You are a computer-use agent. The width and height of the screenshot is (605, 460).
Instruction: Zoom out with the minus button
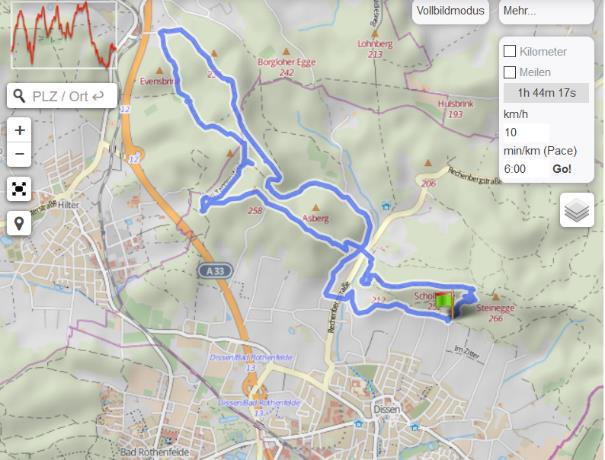[19, 154]
